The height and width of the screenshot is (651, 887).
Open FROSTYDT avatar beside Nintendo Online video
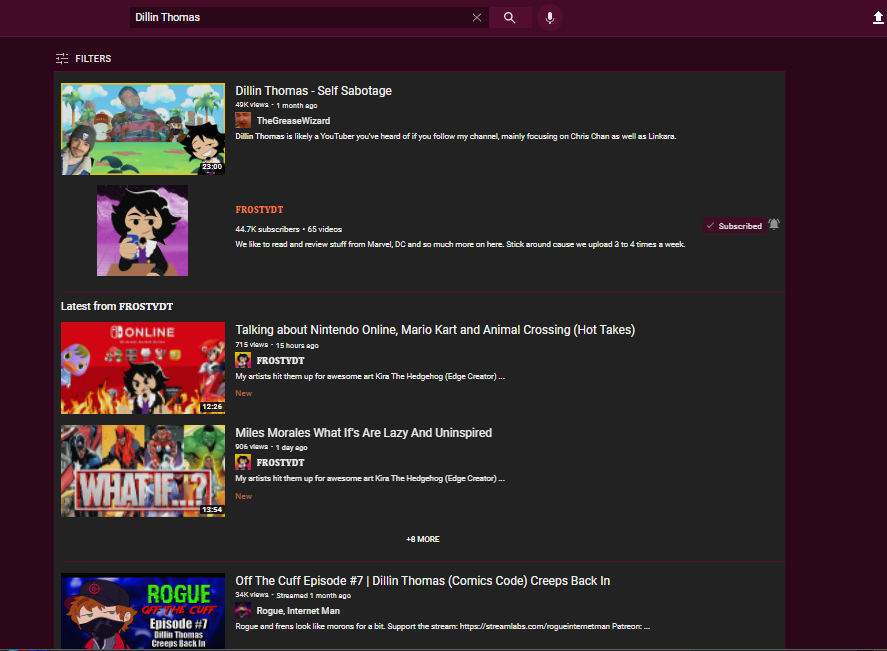(243, 360)
